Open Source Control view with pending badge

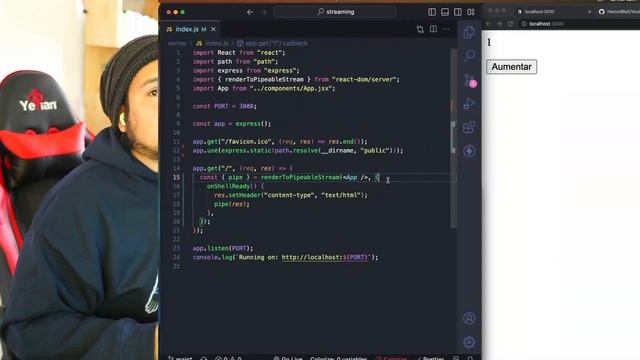469,80
